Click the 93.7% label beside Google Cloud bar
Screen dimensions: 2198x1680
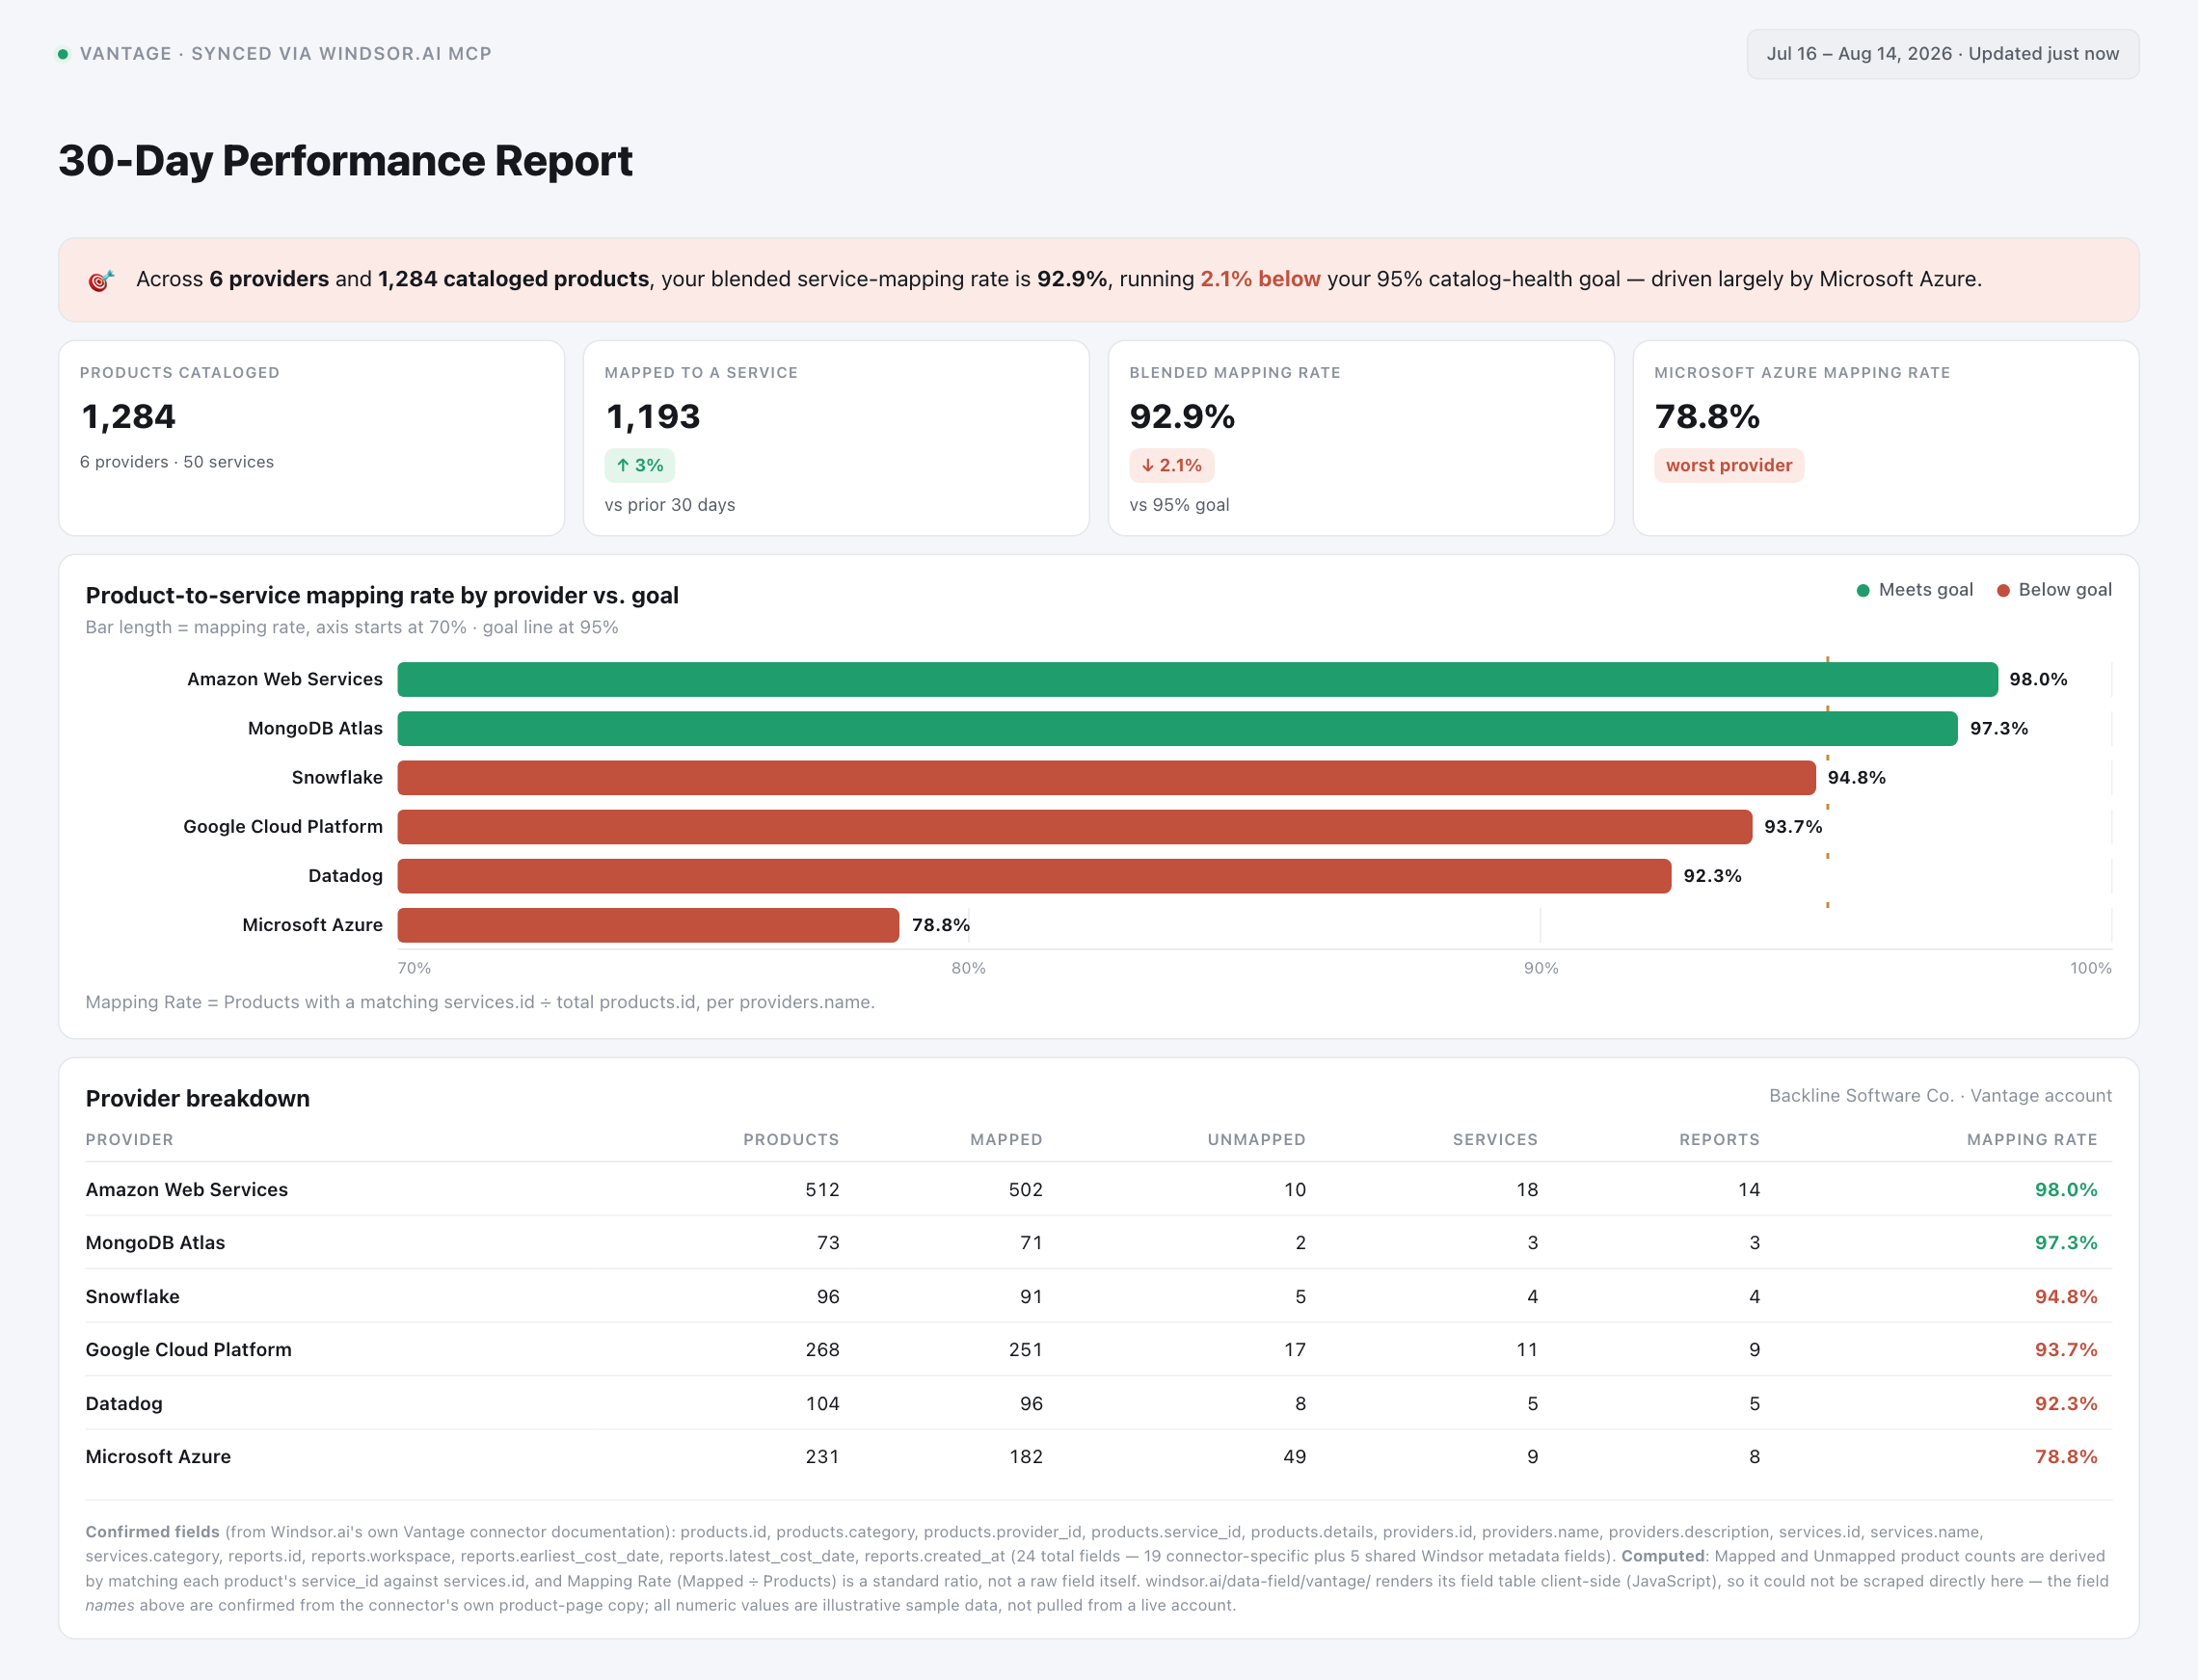coord(1793,826)
